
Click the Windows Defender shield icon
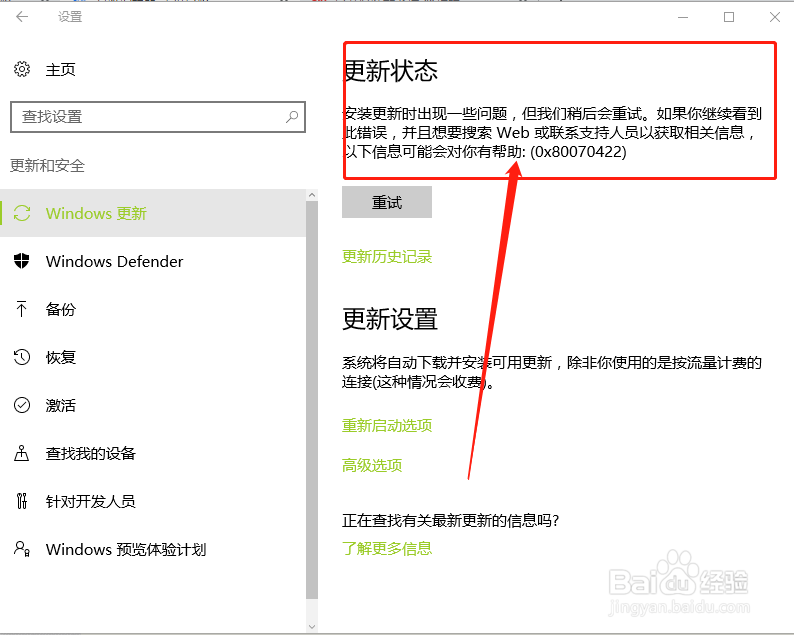pos(22,261)
